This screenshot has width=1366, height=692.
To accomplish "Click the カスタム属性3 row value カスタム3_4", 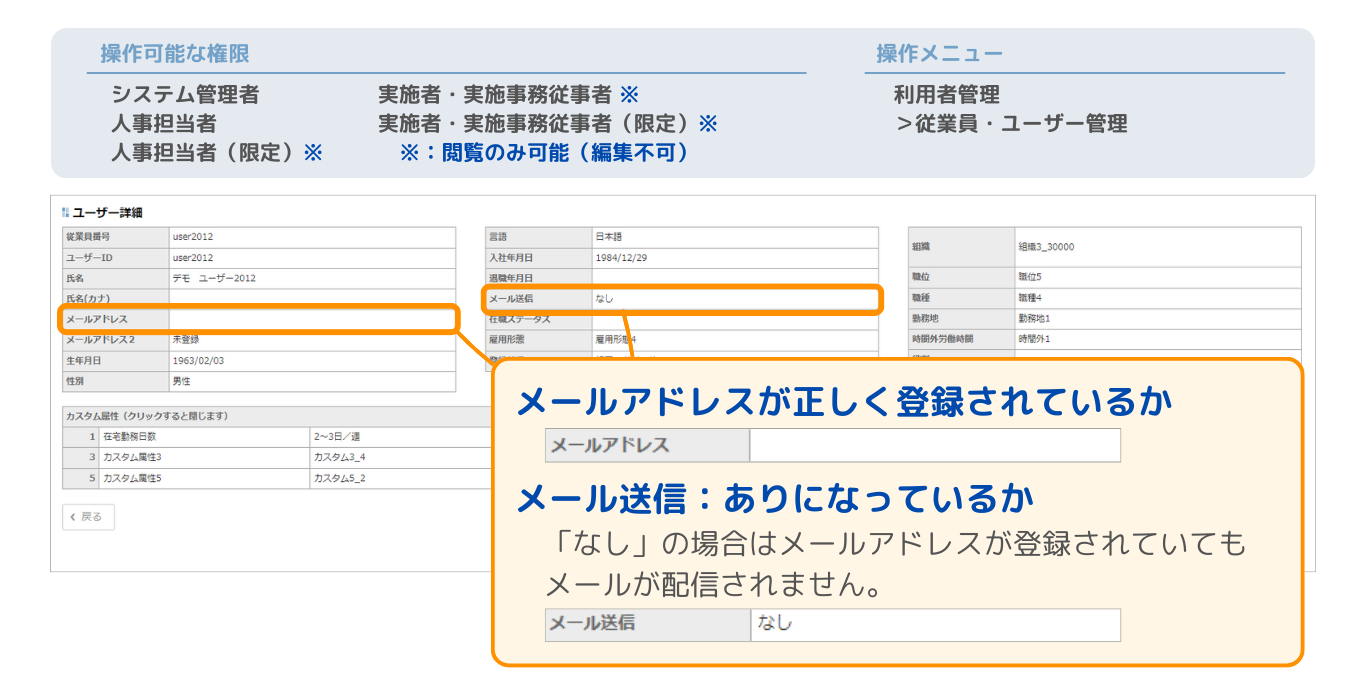I will click(340, 457).
